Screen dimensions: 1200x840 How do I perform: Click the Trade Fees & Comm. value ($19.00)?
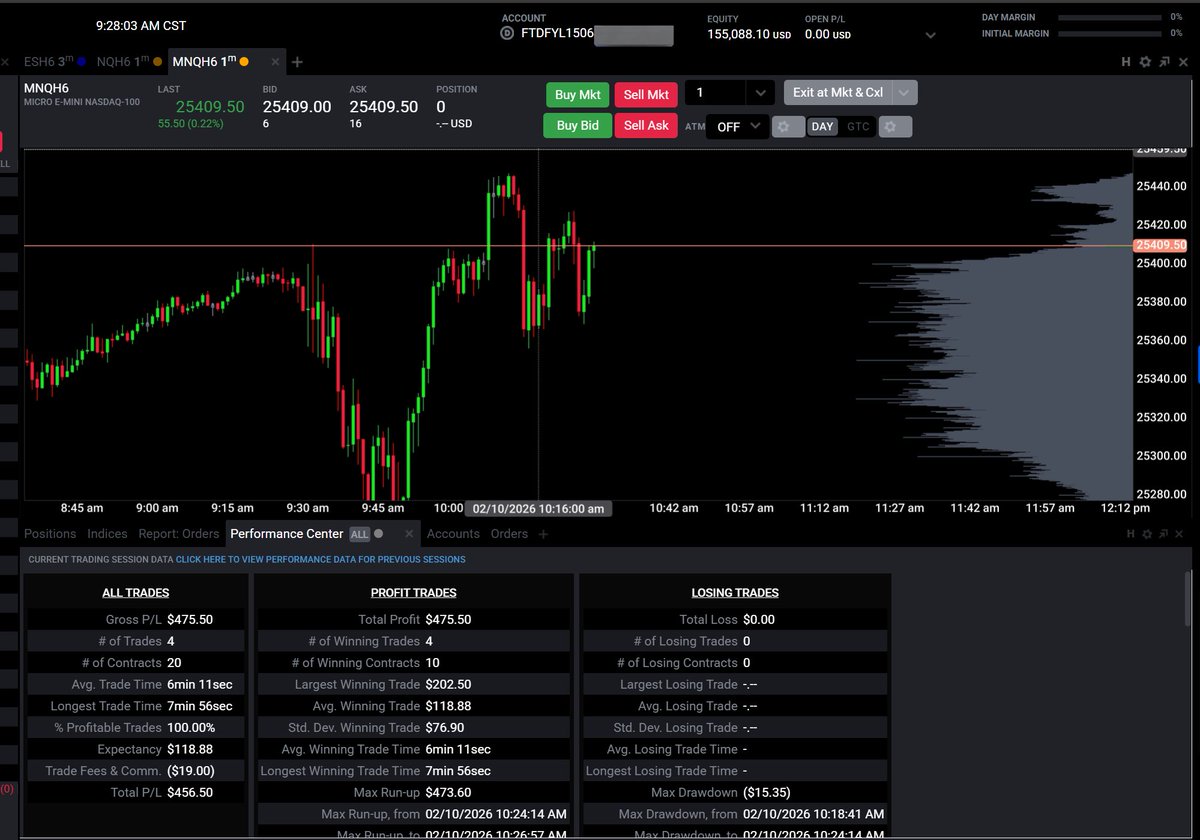(x=191, y=771)
